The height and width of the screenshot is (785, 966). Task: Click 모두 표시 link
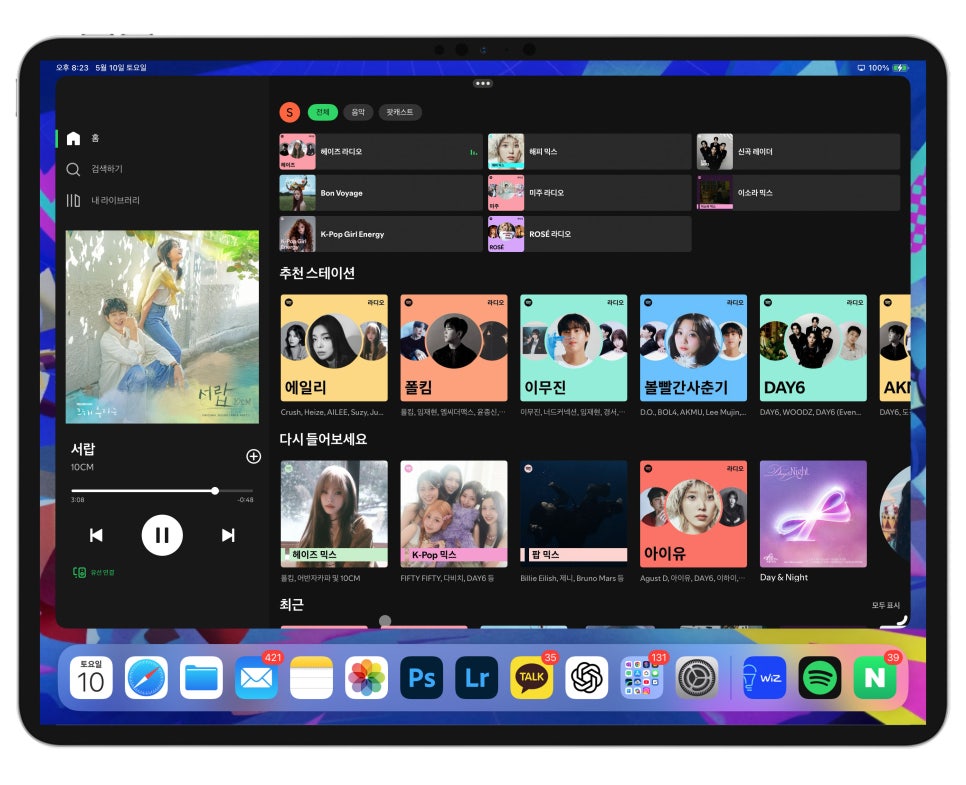pos(886,605)
